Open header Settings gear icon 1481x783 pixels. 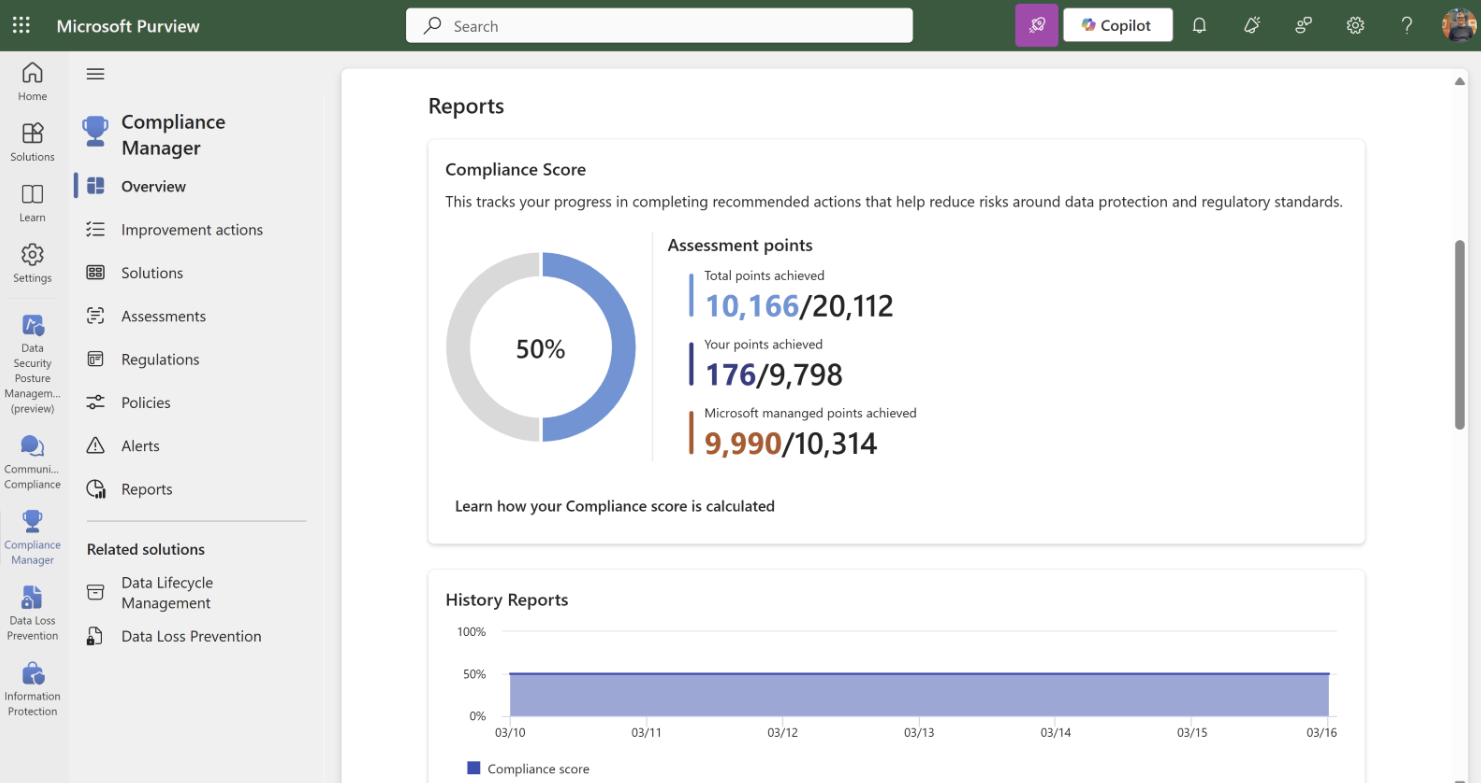point(1355,26)
